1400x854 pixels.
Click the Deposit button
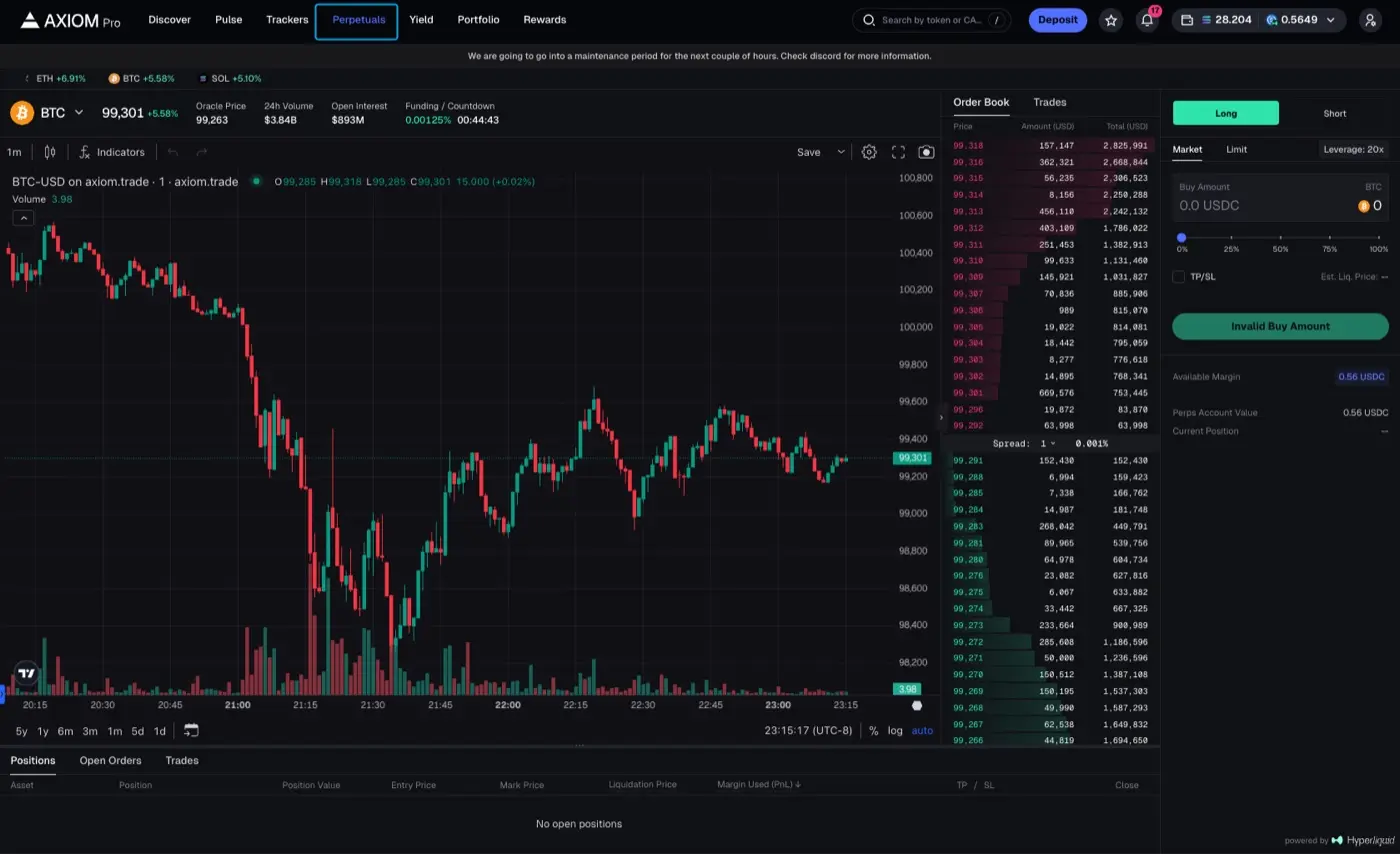(x=1058, y=20)
